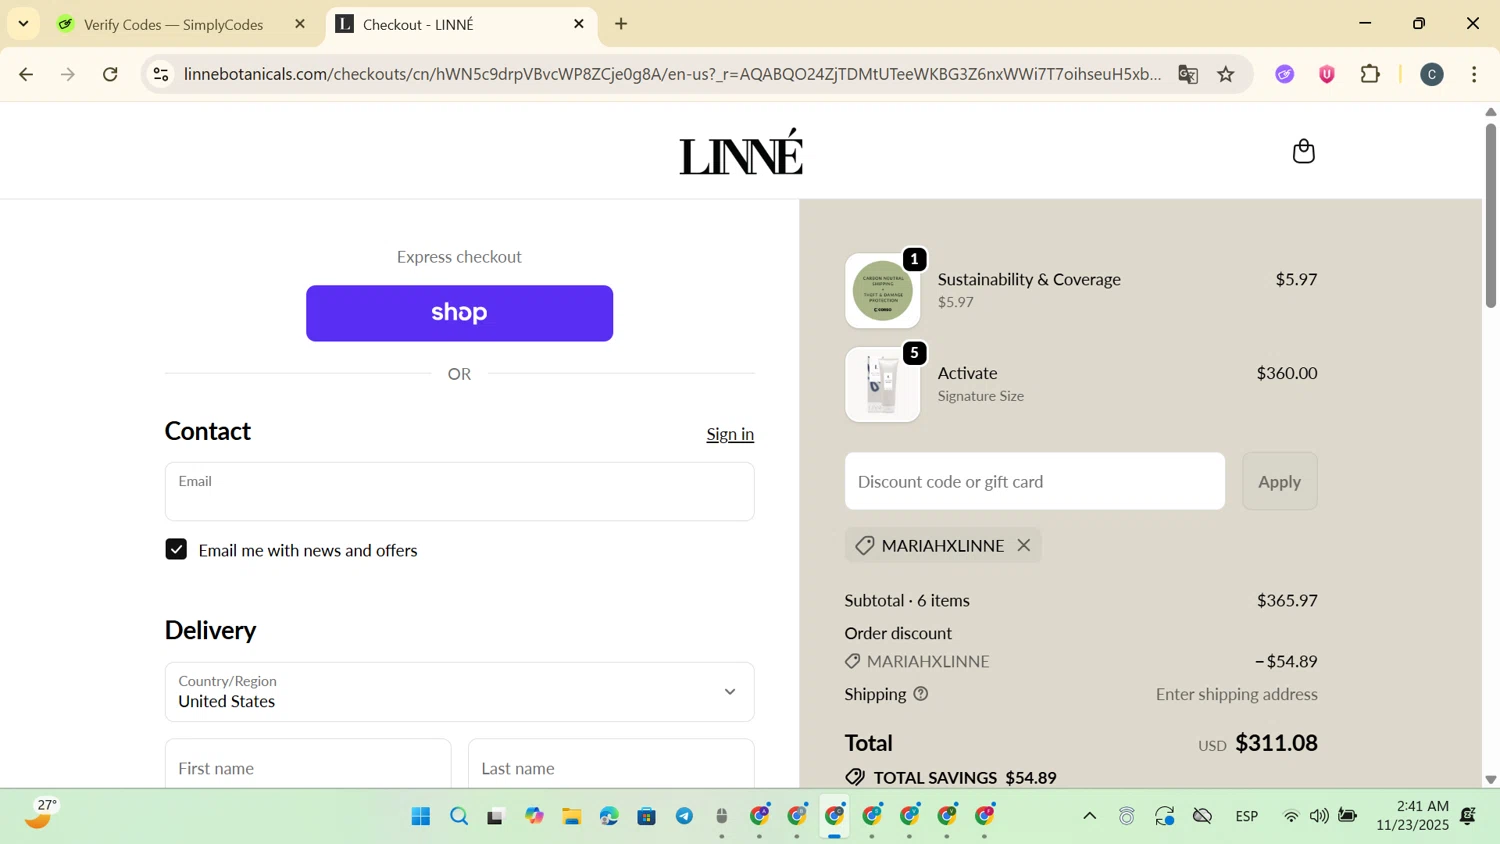Open Wi-Fi network settings in tray

1291,816
